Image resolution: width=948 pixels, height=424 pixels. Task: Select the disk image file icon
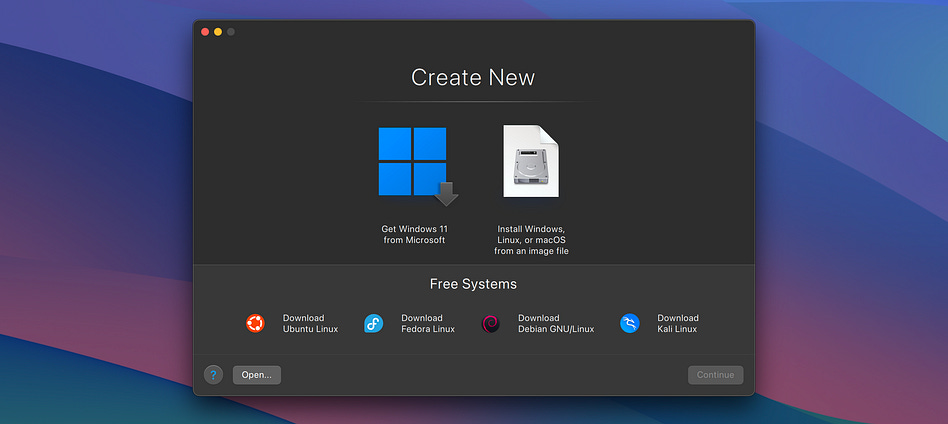tap(531, 161)
